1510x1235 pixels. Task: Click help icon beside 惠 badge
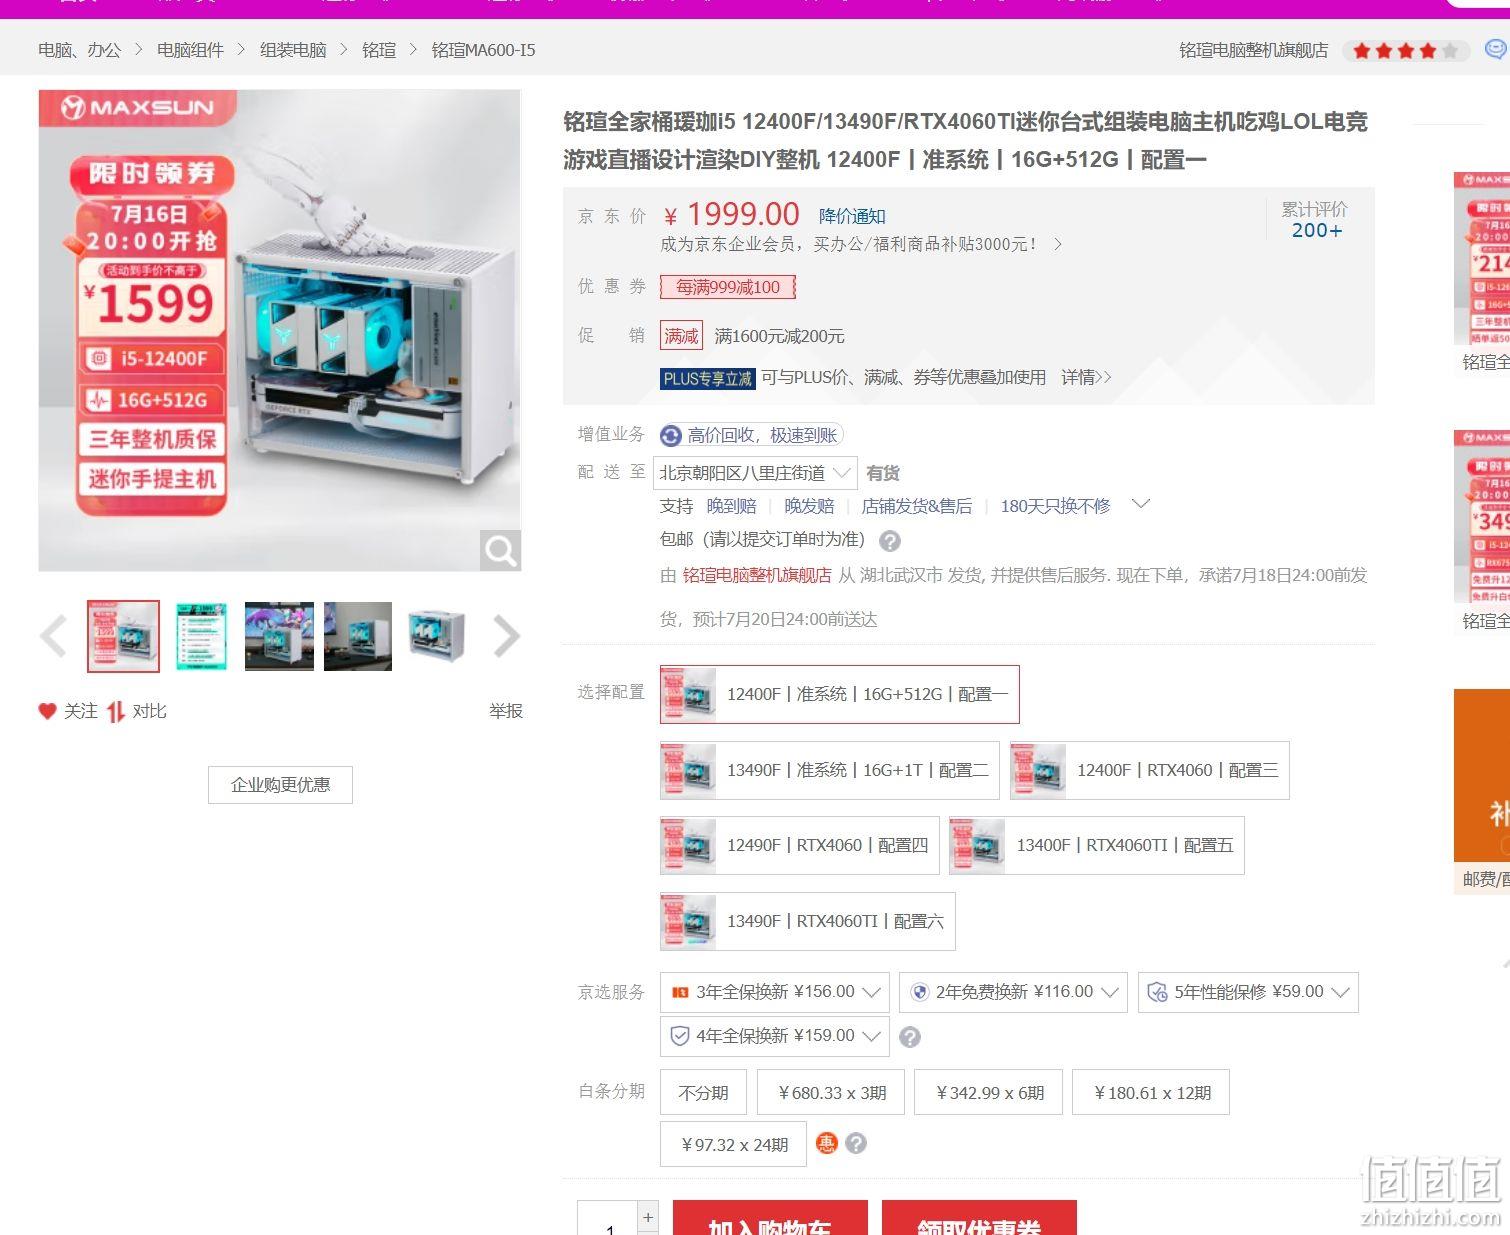(x=856, y=1143)
